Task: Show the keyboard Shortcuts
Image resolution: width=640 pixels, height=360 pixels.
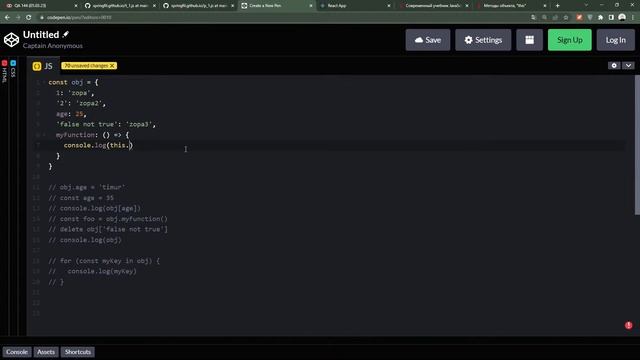Action: [x=78, y=352]
